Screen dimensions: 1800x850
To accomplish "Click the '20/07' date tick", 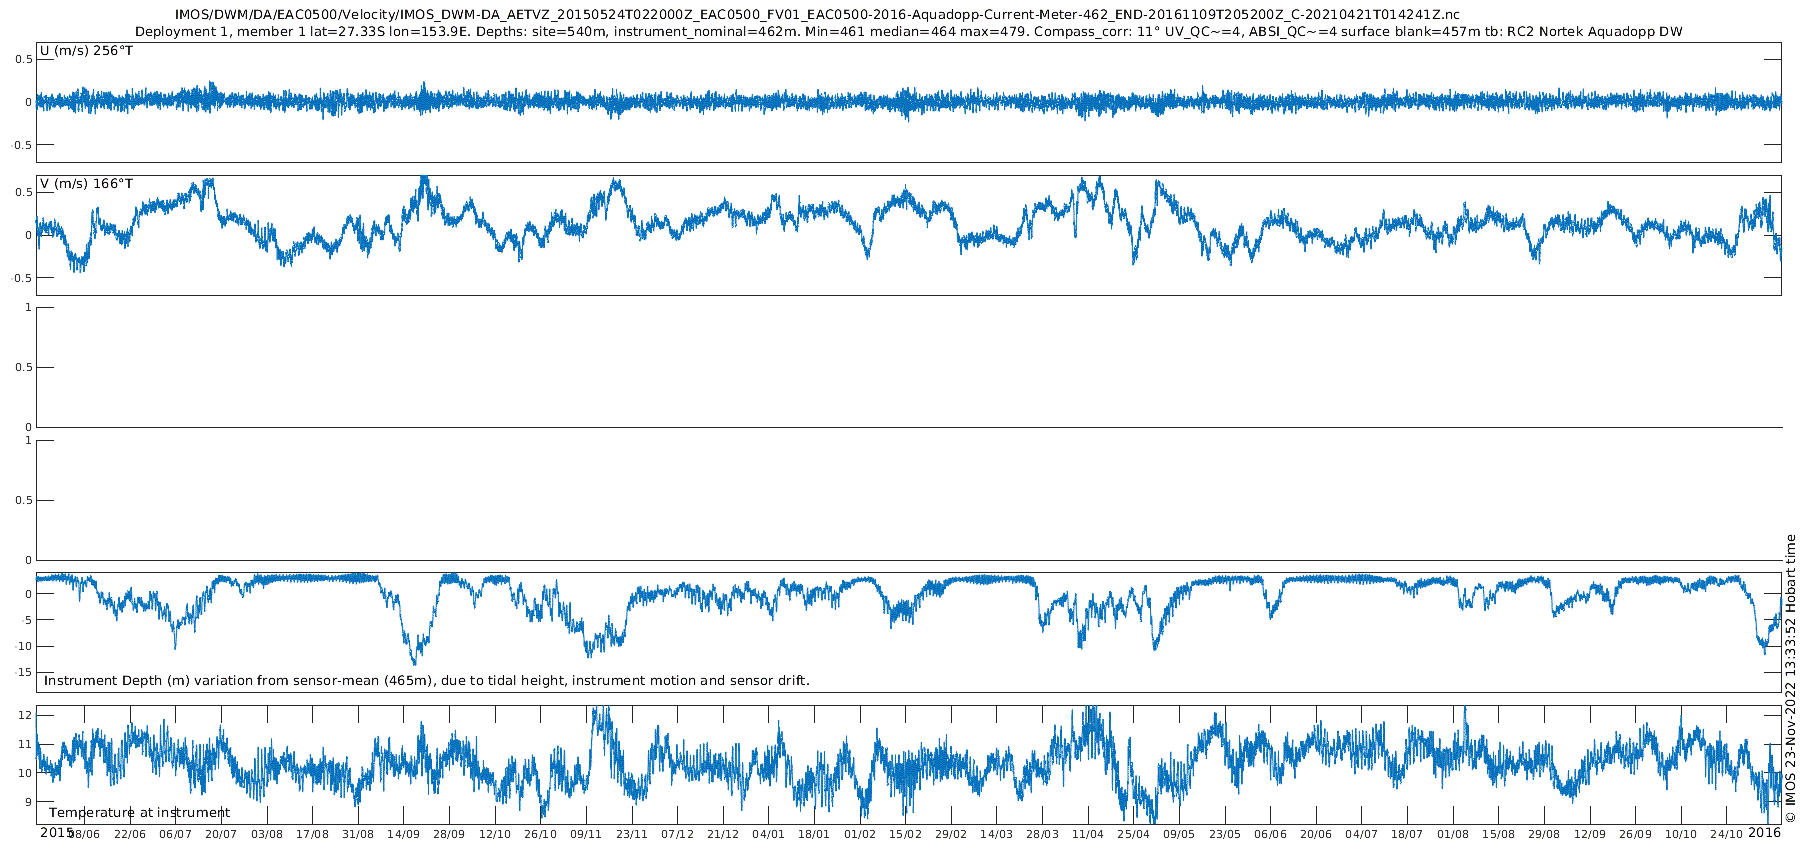I will pyautogui.click(x=221, y=835).
